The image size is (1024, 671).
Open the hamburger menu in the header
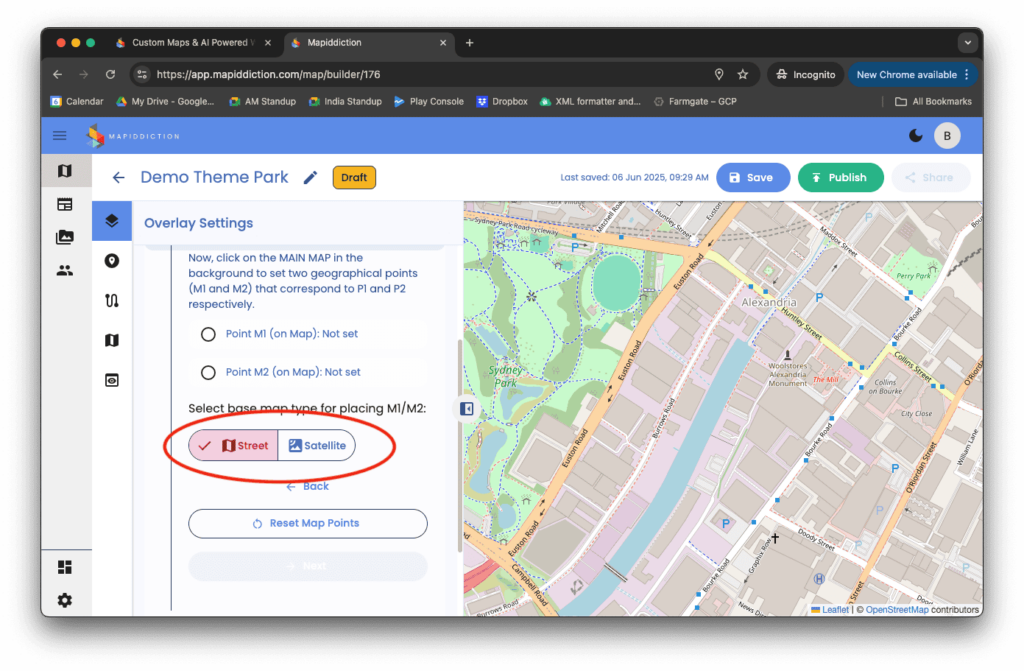click(60, 136)
